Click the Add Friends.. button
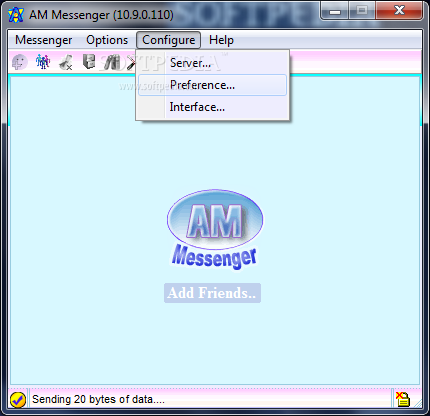 click(x=212, y=293)
